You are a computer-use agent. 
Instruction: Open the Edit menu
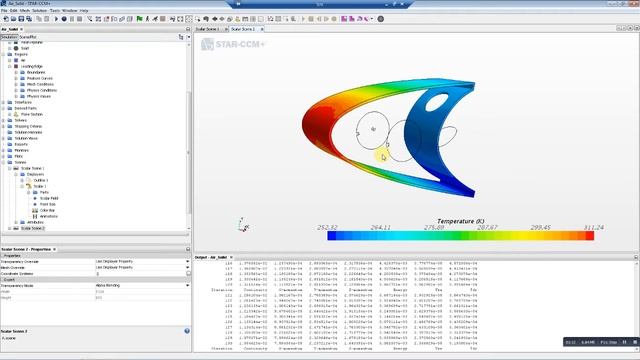coord(13,11)
